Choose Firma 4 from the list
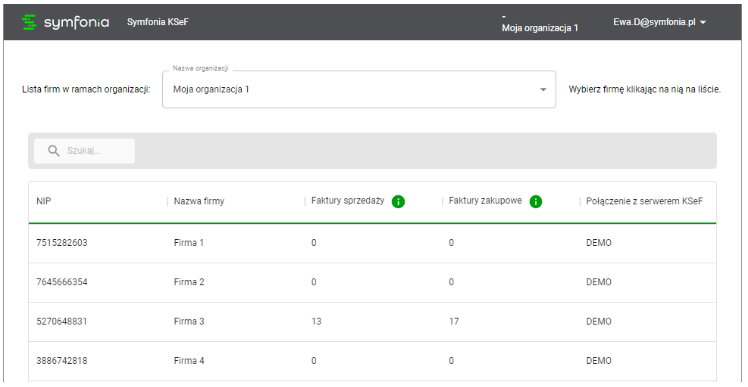748x387 pixels. (x=372, y=361)
